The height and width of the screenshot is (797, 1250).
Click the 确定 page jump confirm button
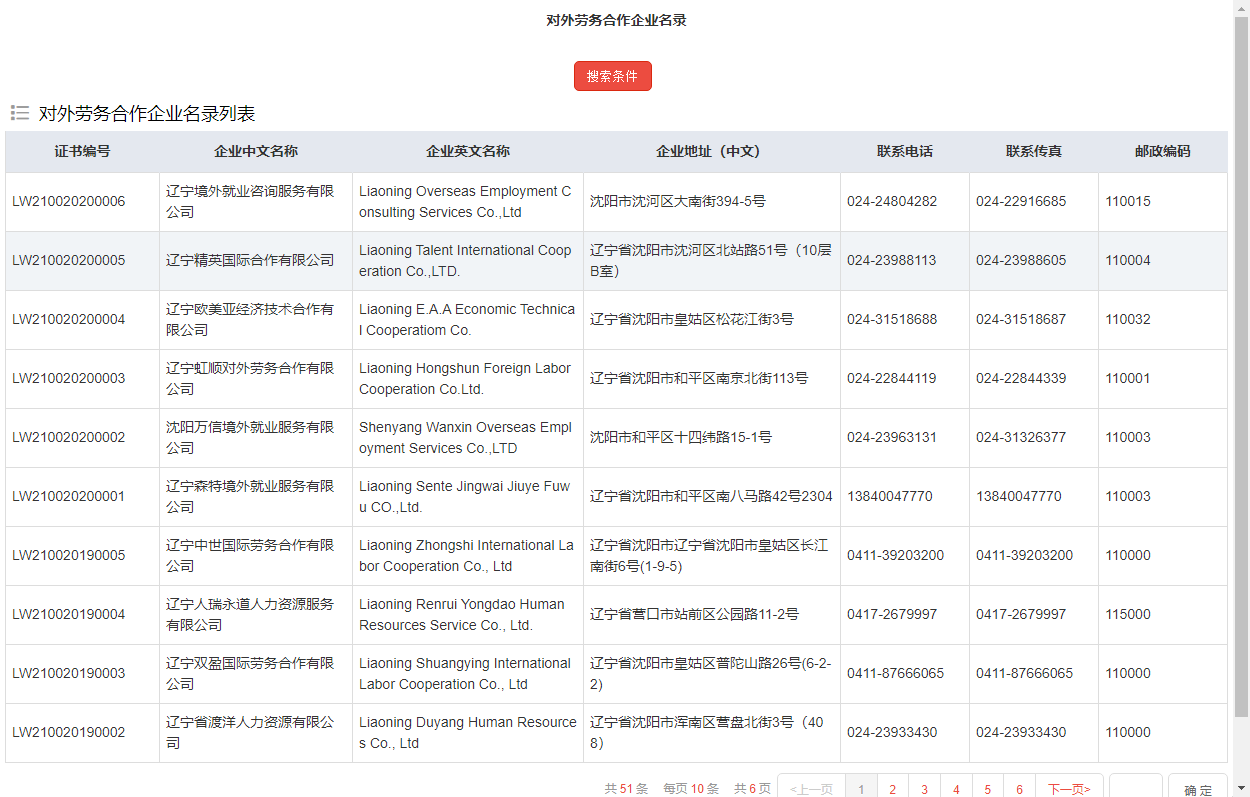1197,789
